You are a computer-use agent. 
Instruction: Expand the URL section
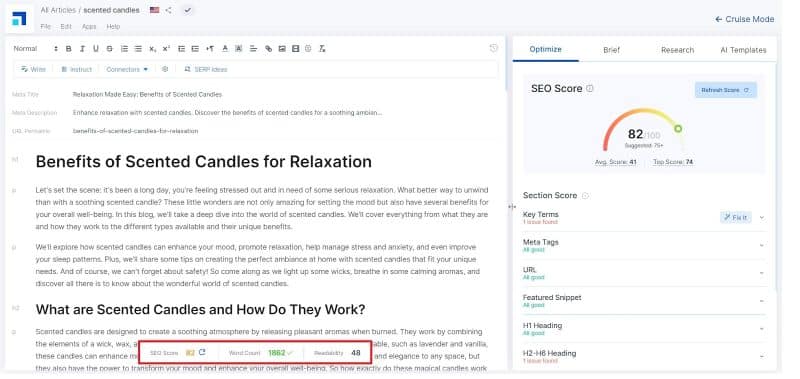tap(762, 273)
